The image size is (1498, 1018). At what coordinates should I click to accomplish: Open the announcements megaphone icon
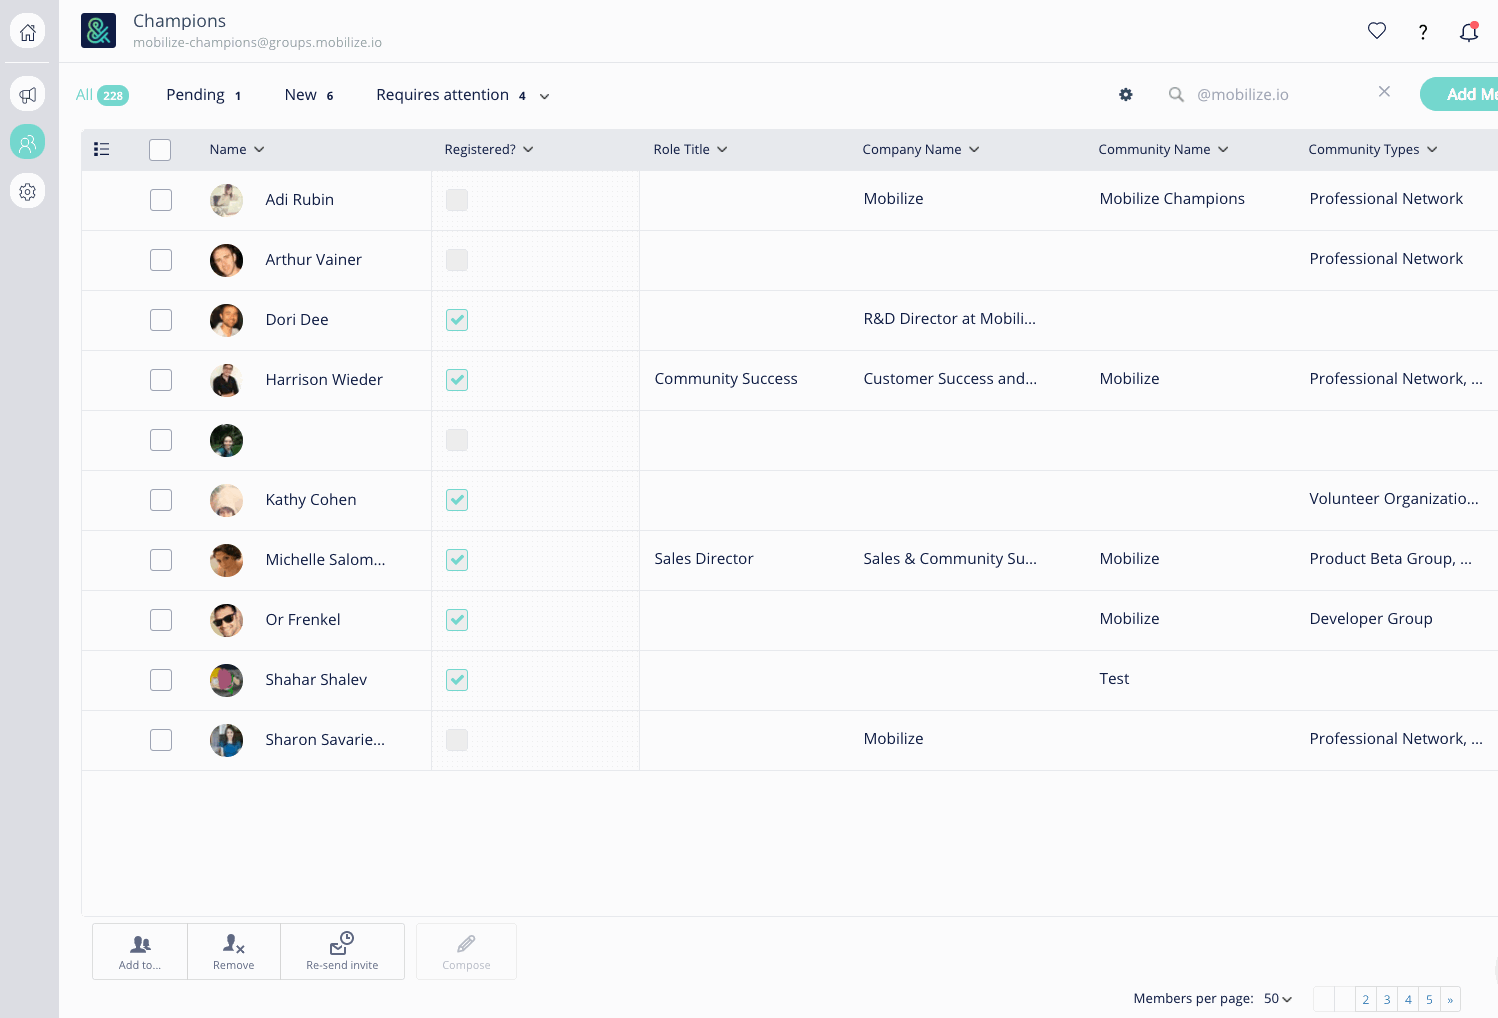(28, 94)
